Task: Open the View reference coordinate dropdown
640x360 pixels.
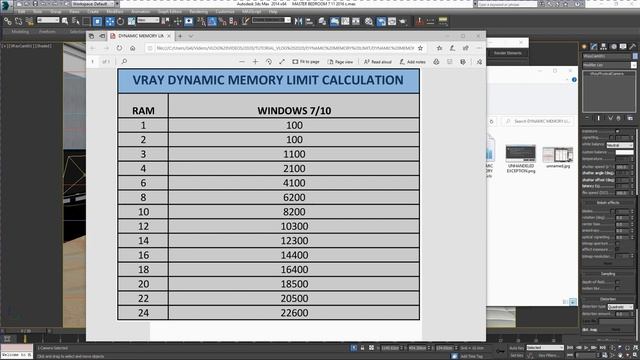Action: pos(148,20)
